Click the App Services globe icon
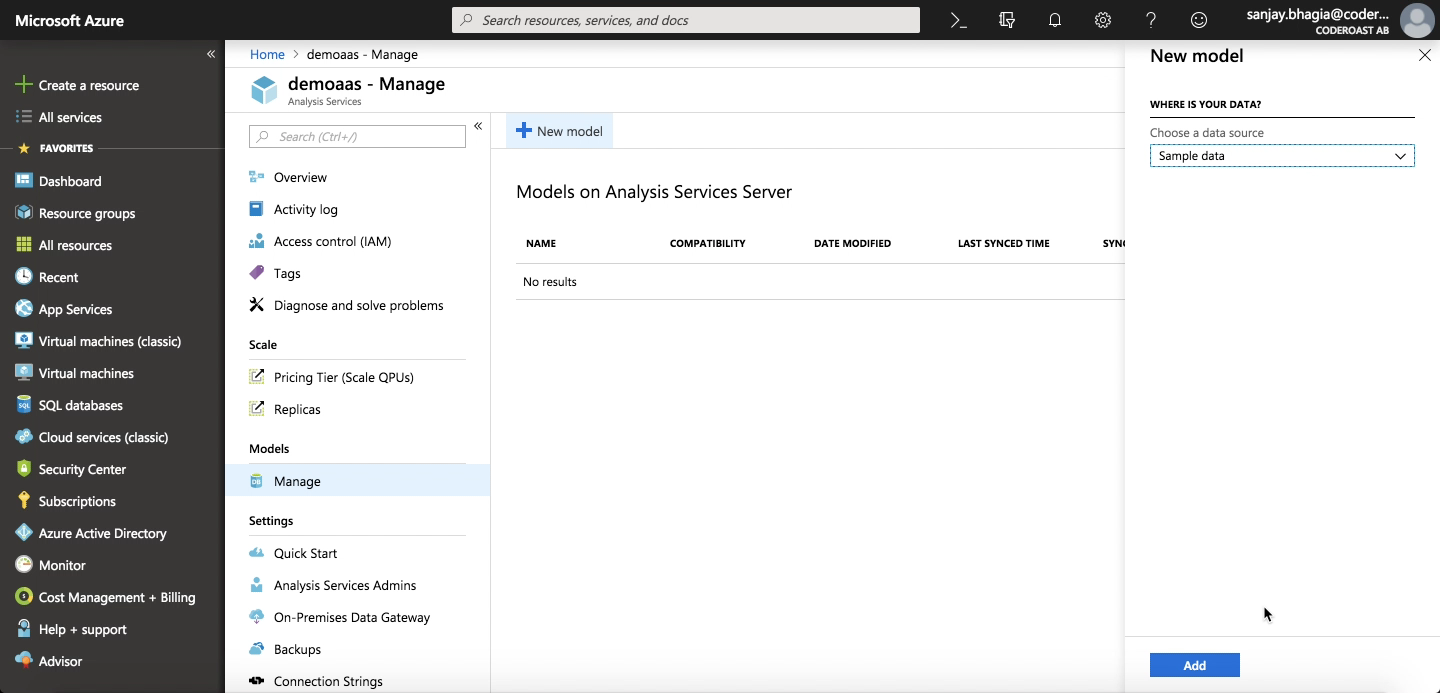Image resolution: width=1440 pixels, height=693 pixels. [x=24, y=309]
